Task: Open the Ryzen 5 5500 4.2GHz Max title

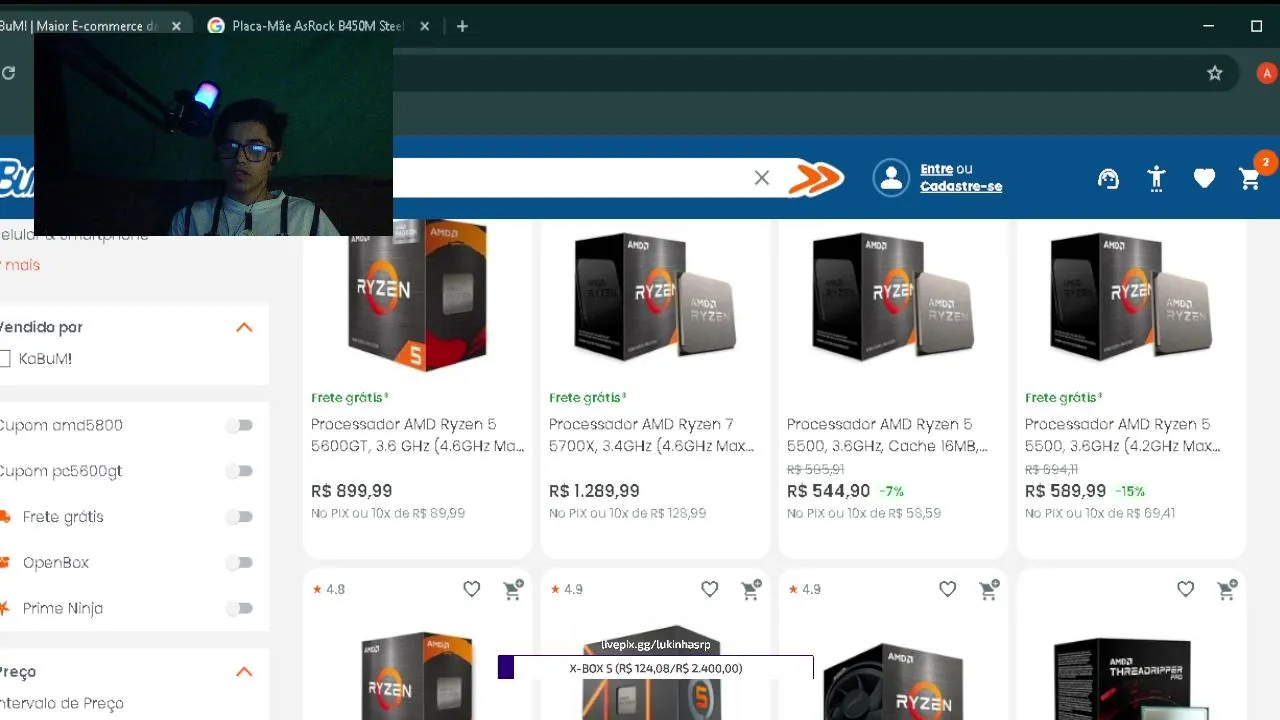Action: [x=1123, y=435]
